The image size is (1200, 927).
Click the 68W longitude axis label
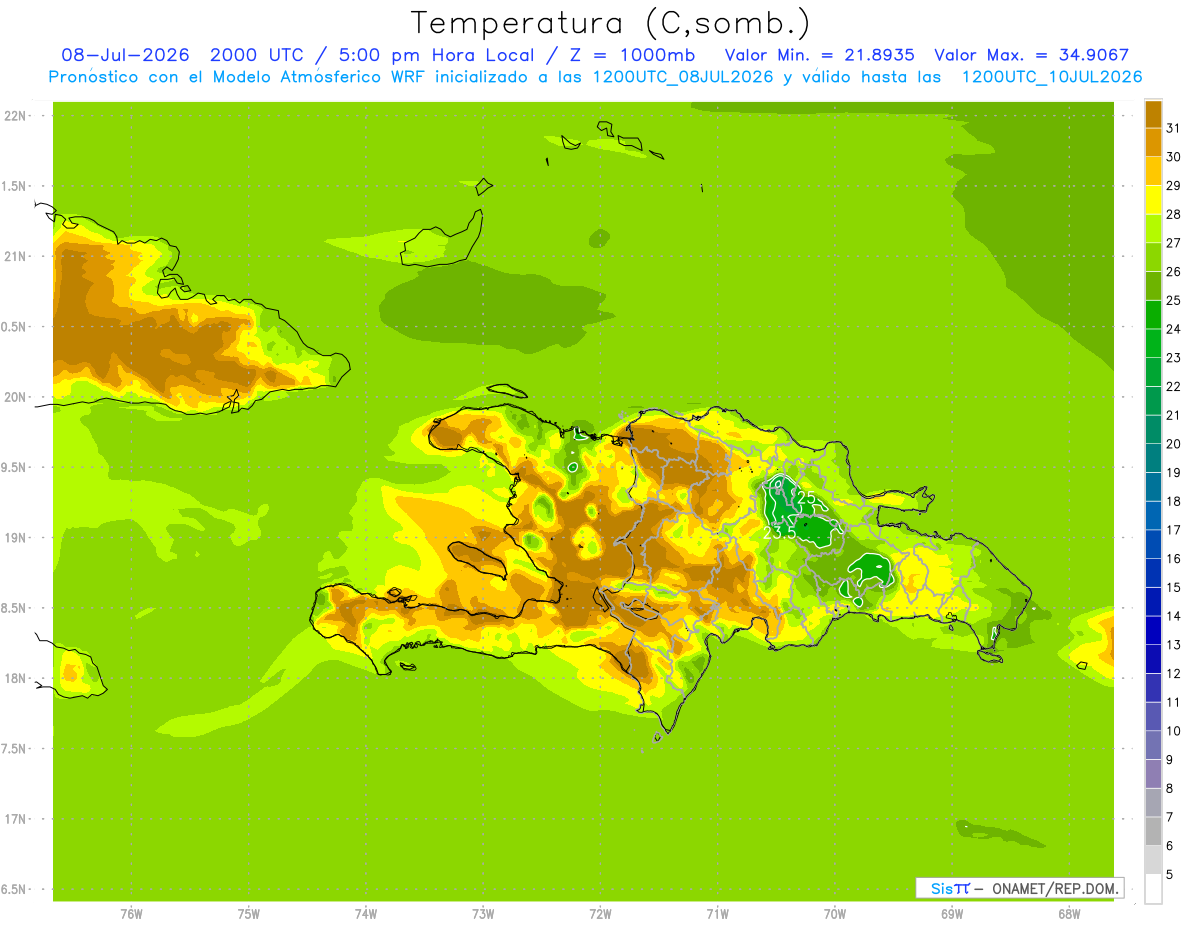click(1069, 913)
